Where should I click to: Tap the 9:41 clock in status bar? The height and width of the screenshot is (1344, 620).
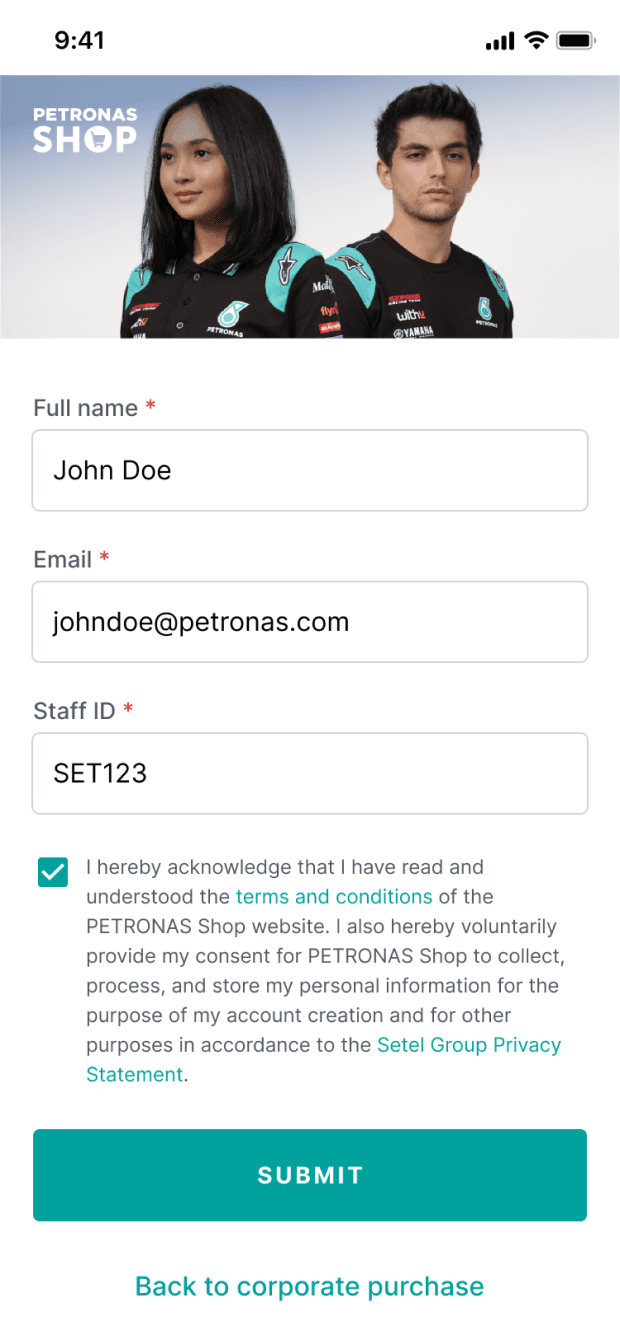coord(80,40)
